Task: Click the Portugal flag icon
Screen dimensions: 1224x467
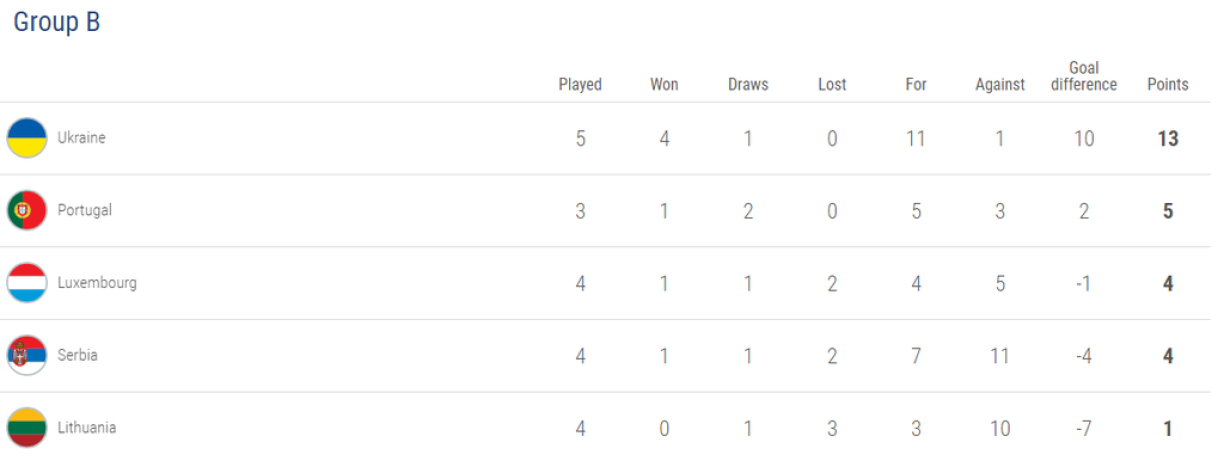Action: (27, 211)
